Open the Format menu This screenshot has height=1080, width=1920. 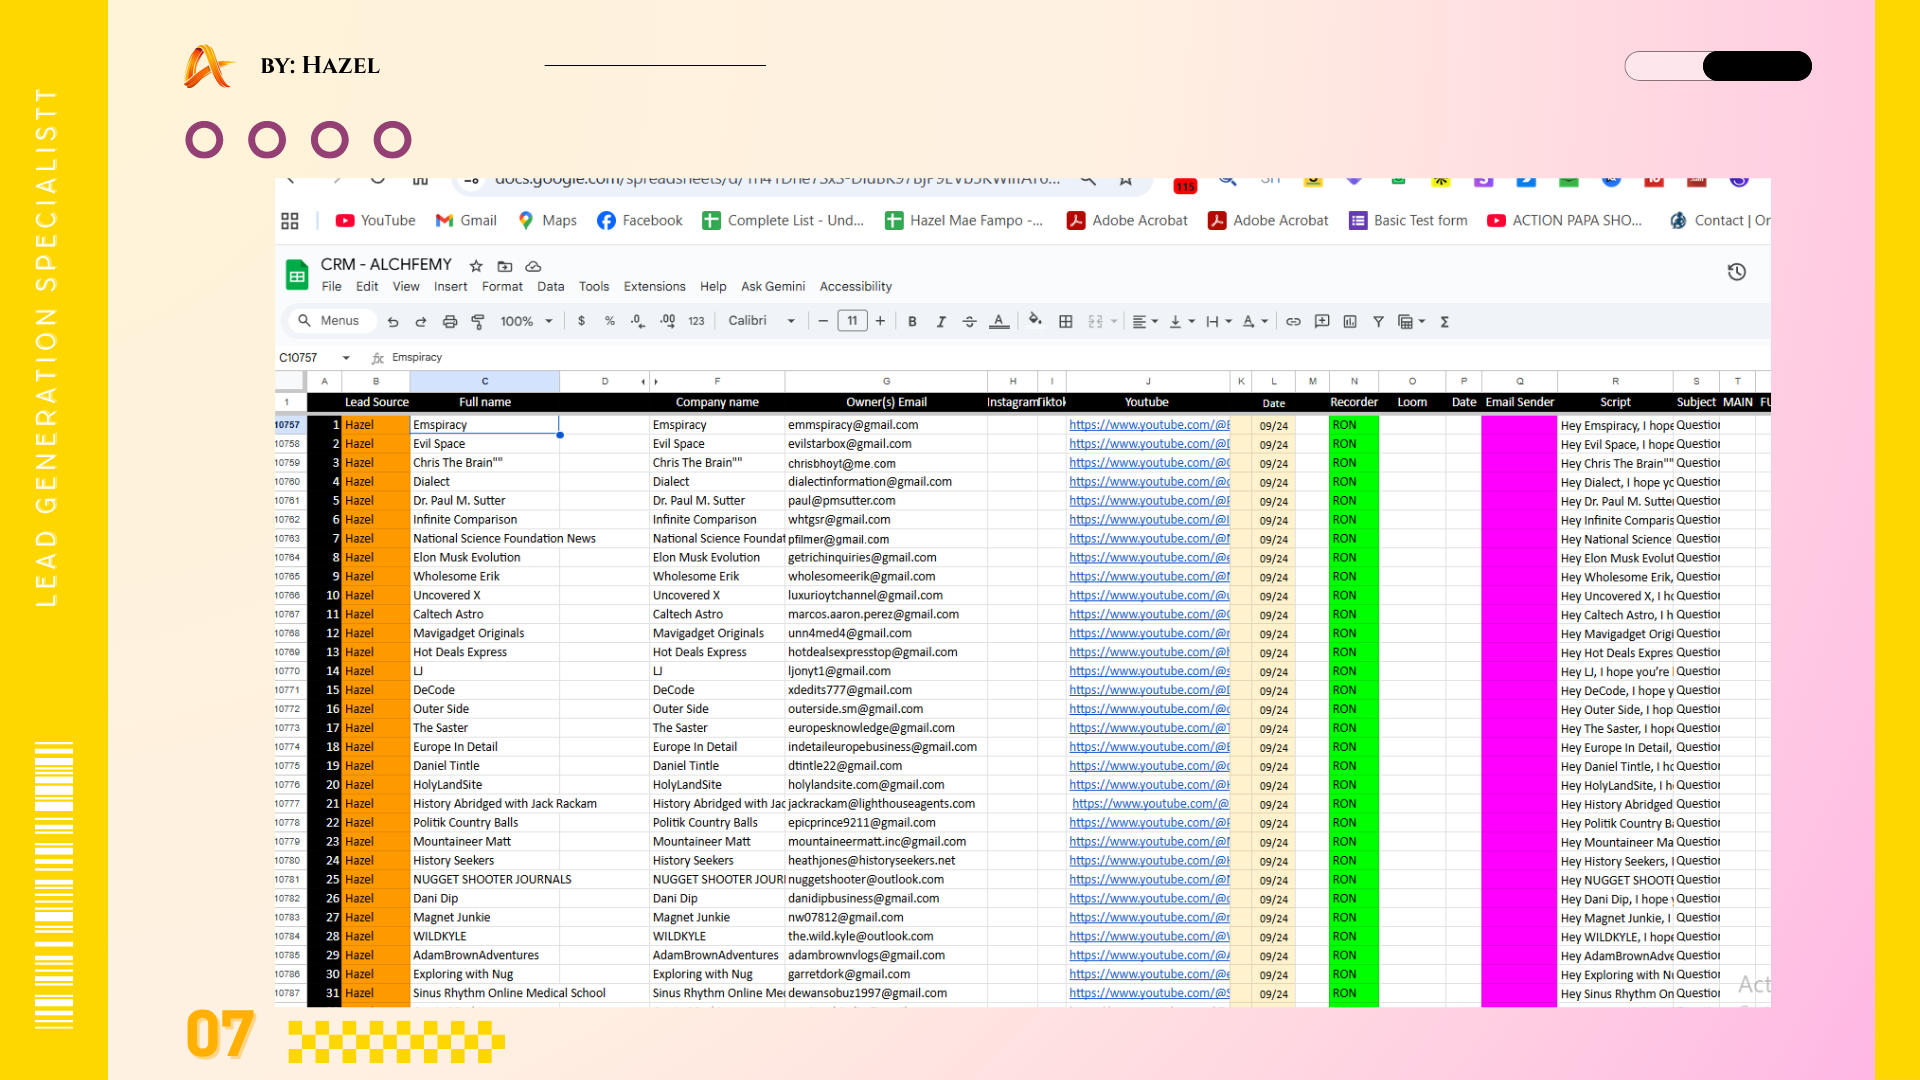pos(502,286)
